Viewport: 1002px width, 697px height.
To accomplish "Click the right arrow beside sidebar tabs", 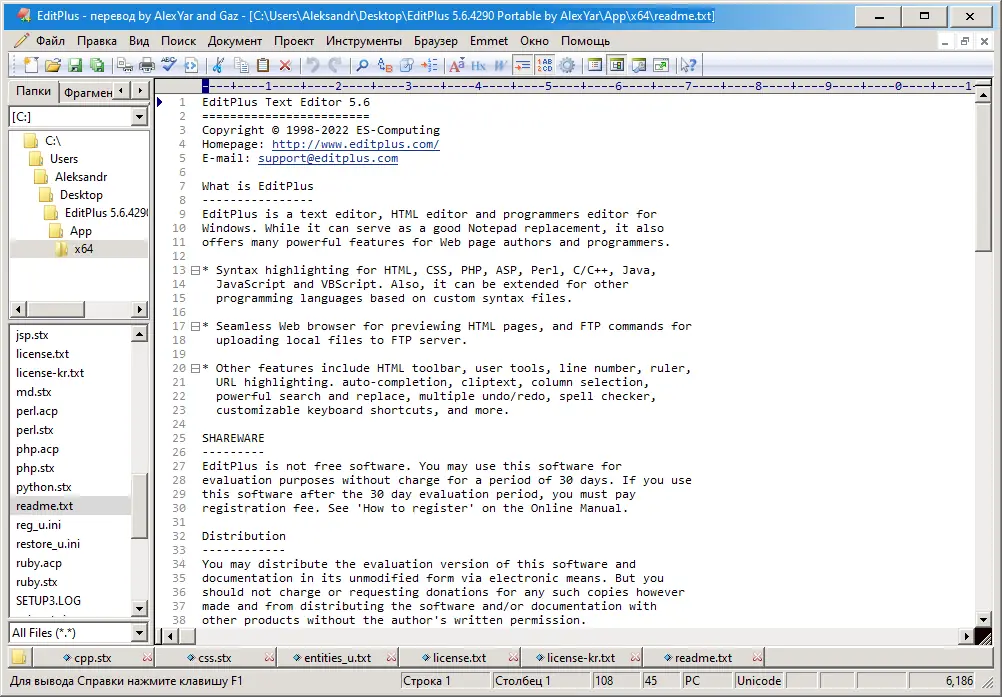I will click(x=141, y=91).
